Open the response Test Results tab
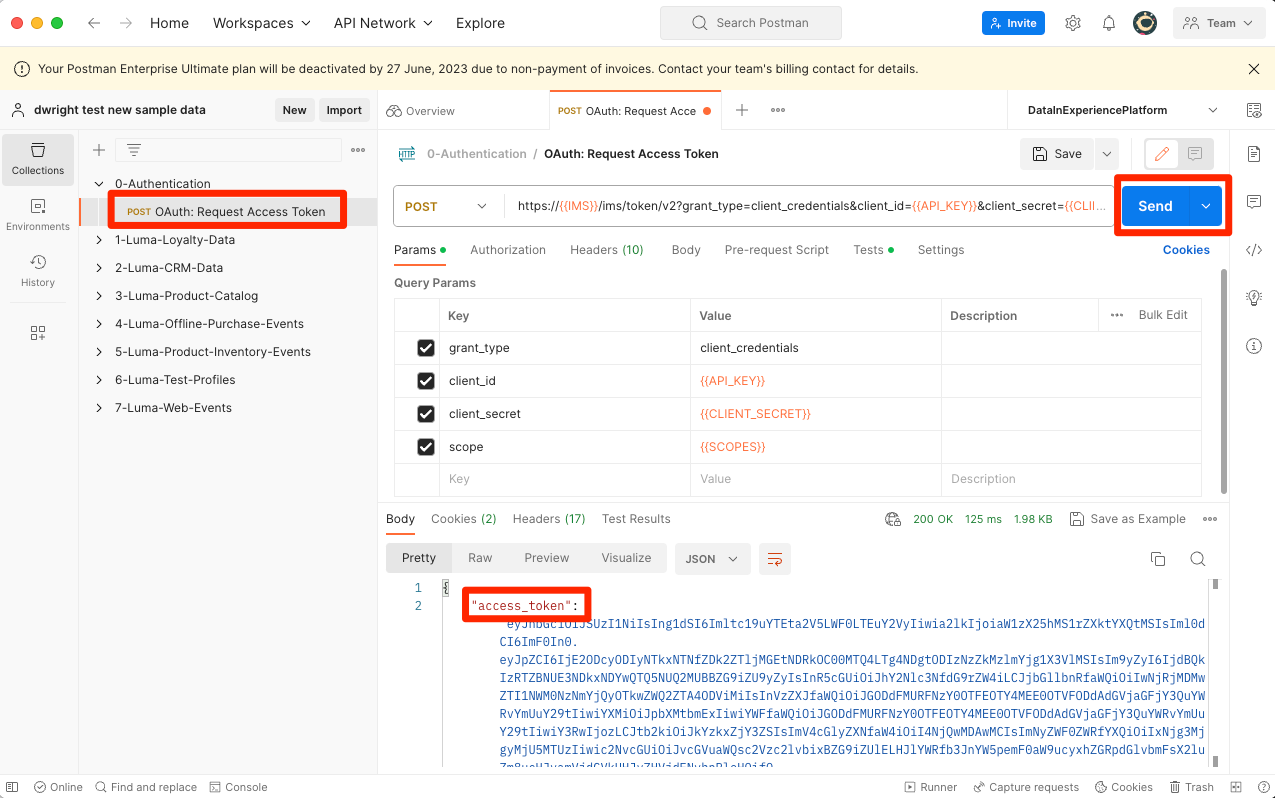This screenshot has width=1275, height=798. click(x=636, y=519)
